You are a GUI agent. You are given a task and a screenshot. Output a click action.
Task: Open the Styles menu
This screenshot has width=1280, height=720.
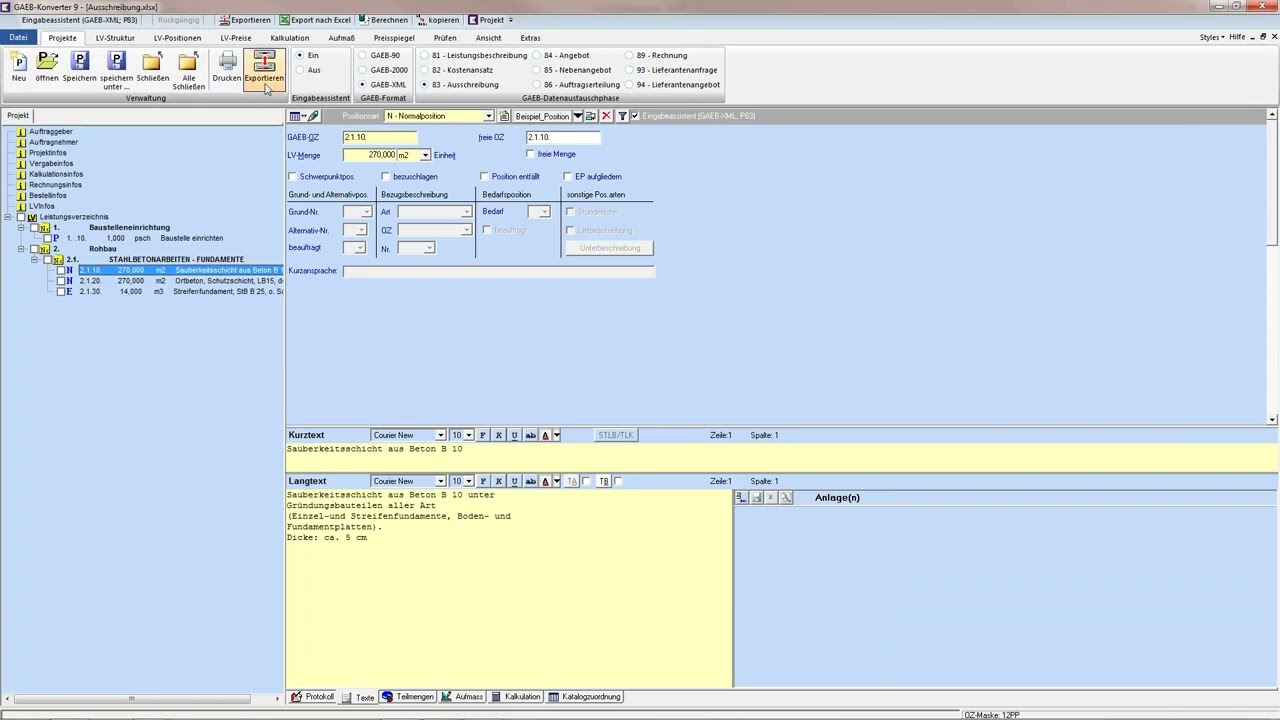[1212, 37]
